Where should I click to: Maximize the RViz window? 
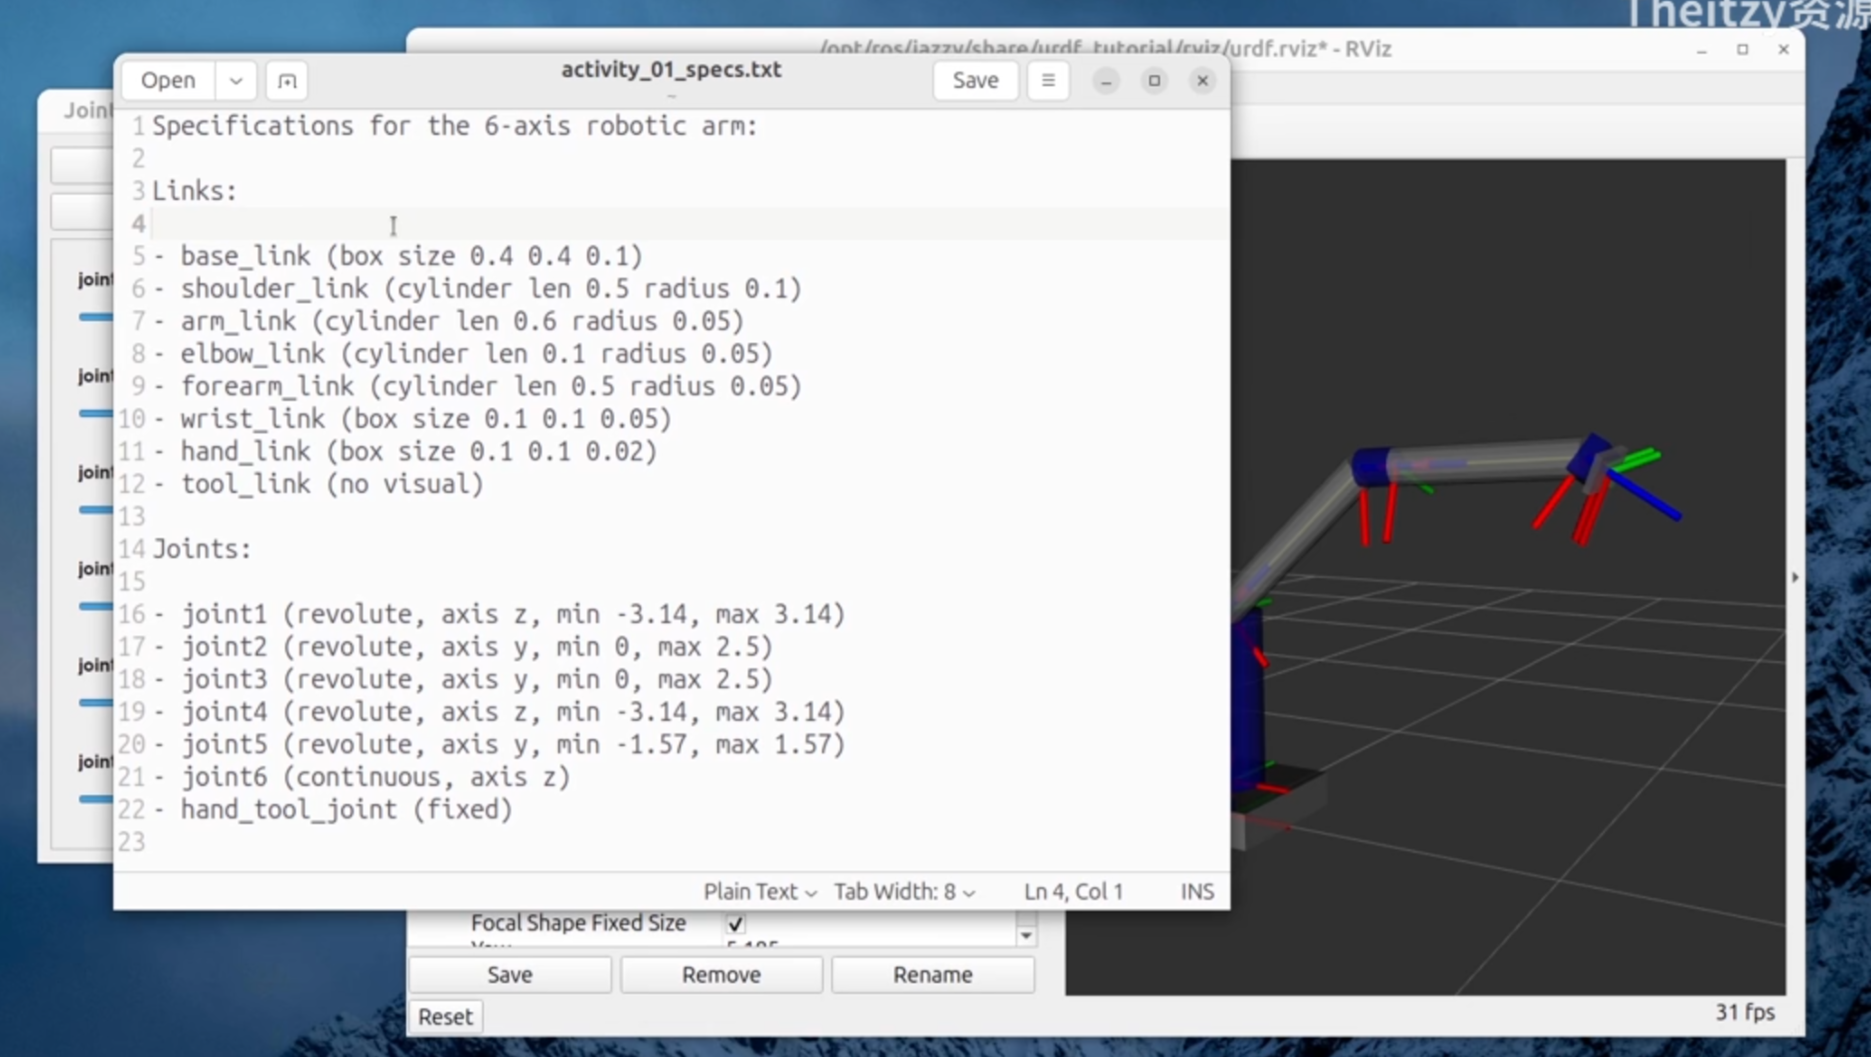coord(1743,49)
